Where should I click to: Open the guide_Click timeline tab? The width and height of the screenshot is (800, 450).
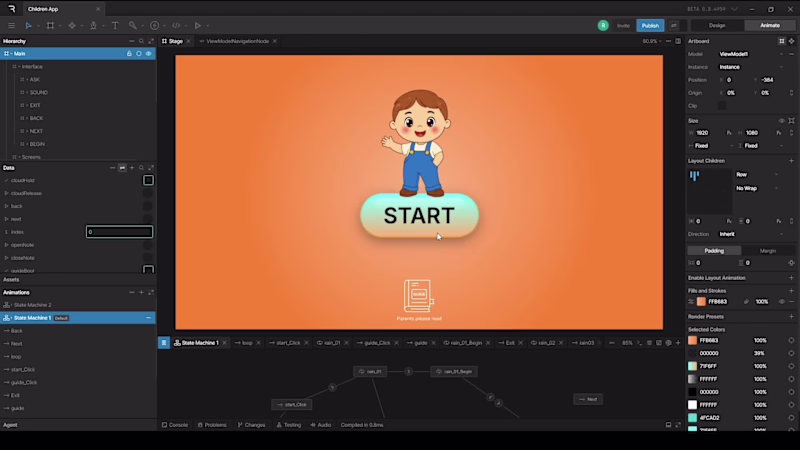pyautogui.click(x=377, y=343)
